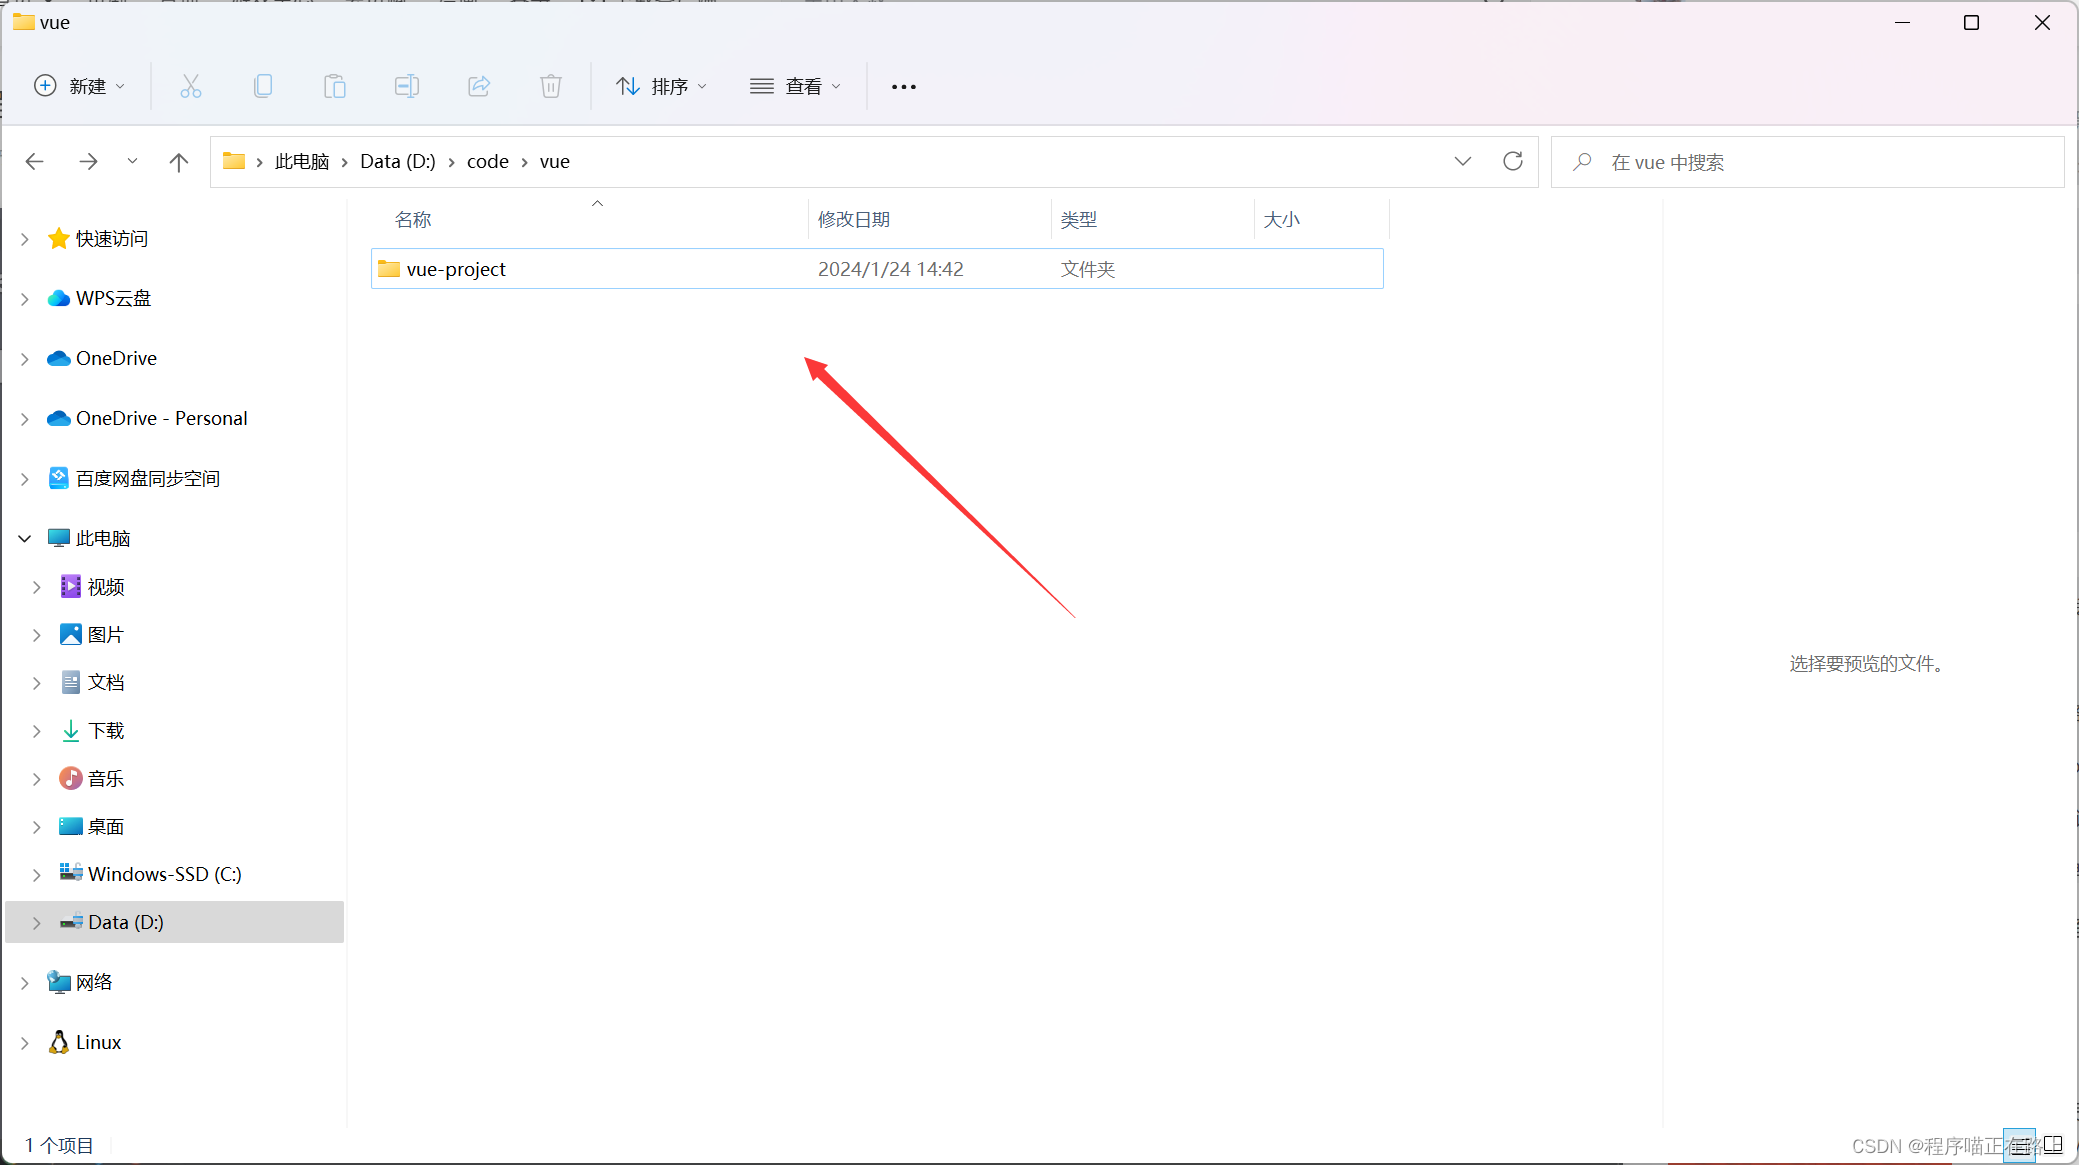Click code breadcrumb in address bar

click(488, 161)
